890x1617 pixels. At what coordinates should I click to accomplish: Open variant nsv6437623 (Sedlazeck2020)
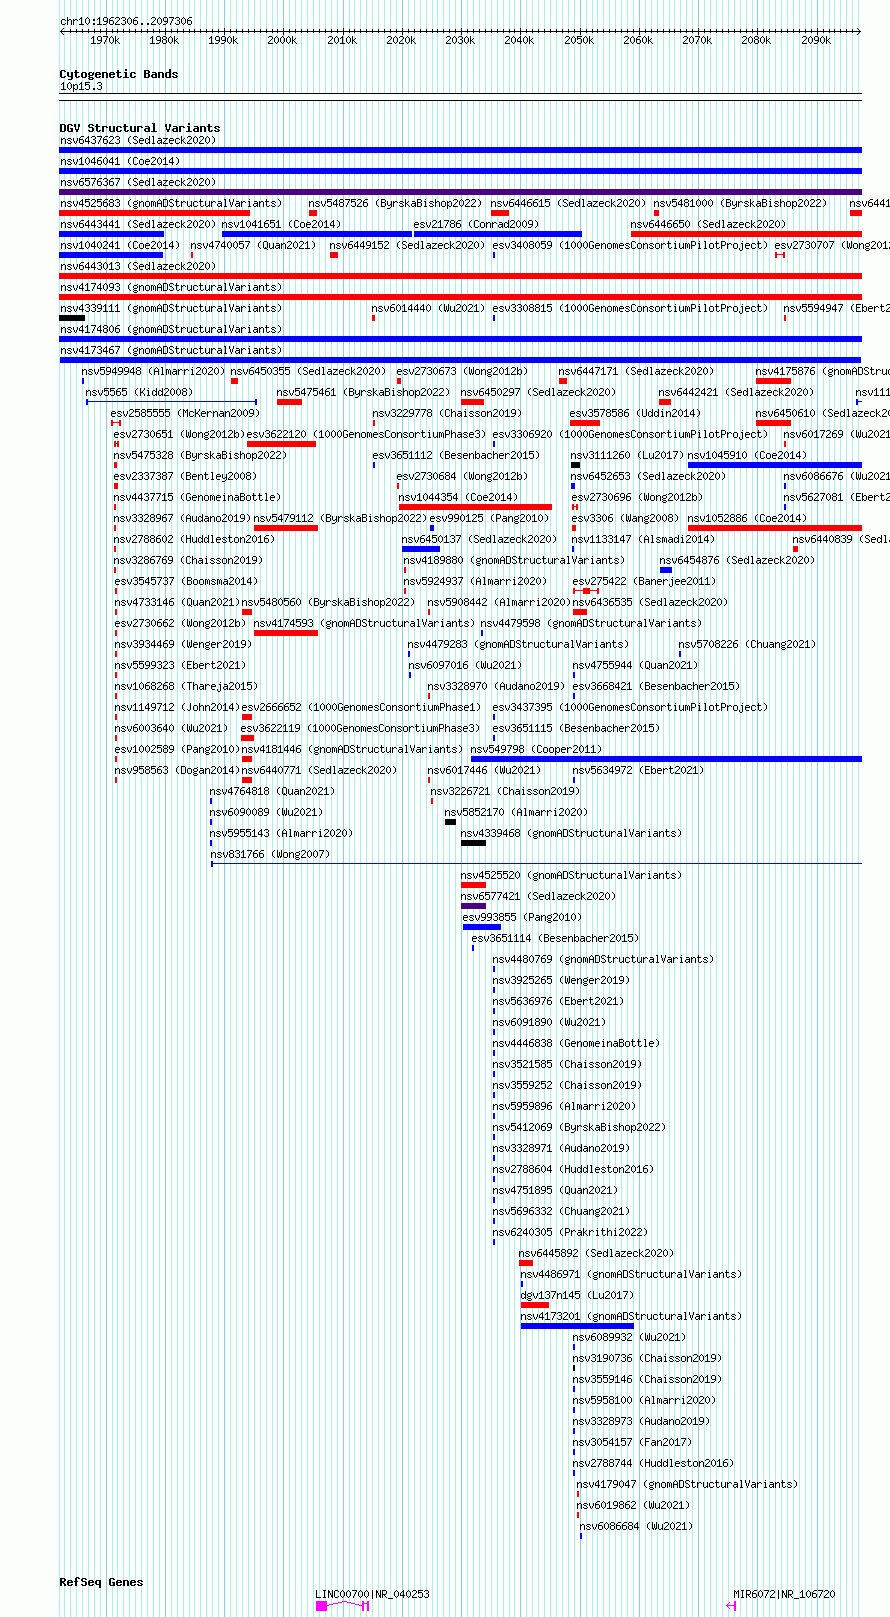pyautogui.click(x=138, y=141)
